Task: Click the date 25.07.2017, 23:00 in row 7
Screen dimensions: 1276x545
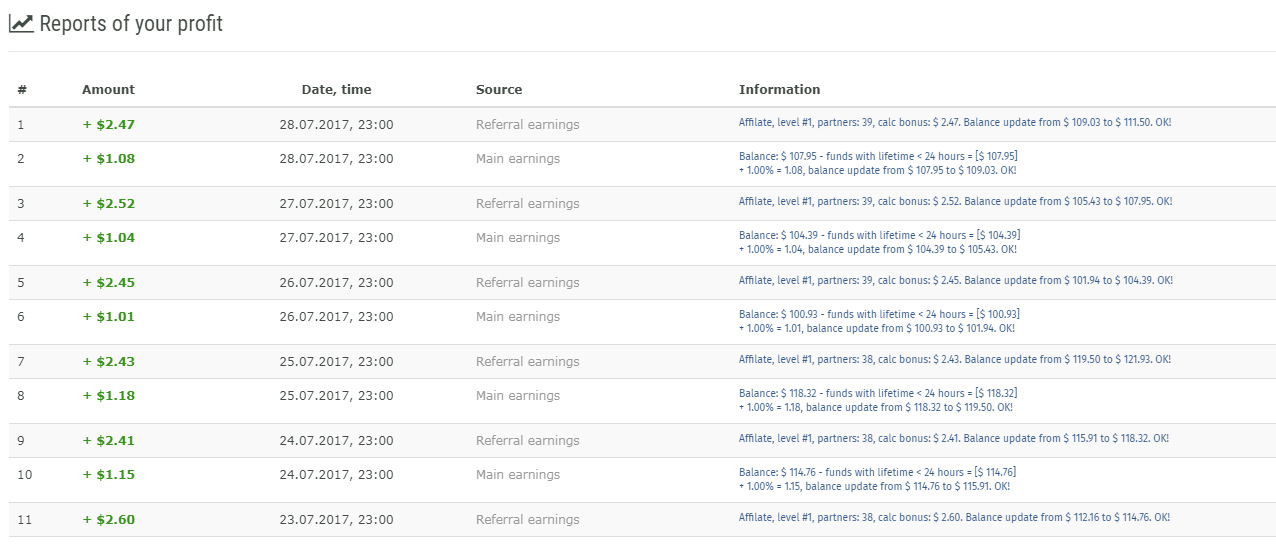Action: (336, 362)
